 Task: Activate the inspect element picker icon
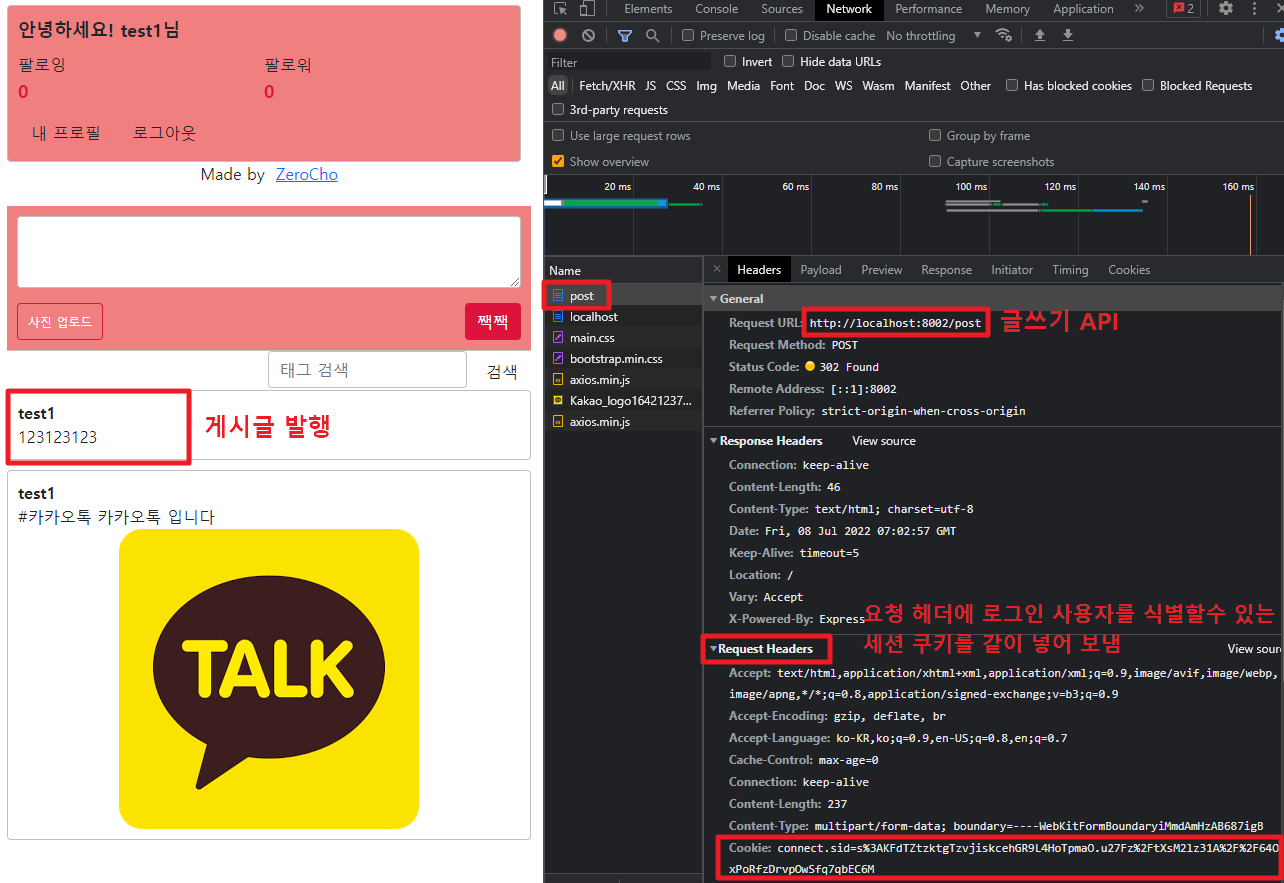pyautogui.click(x=561, y=9)
